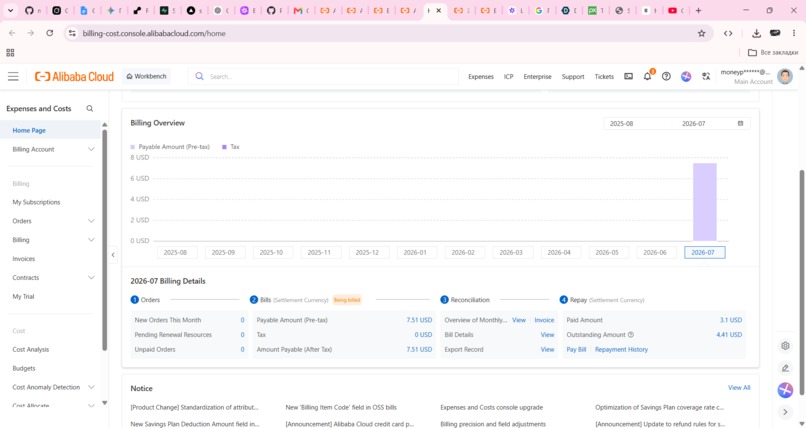The image size is (806, 428).
Task: Edit end month 2026-07 field
Action: tap(693, 124)
